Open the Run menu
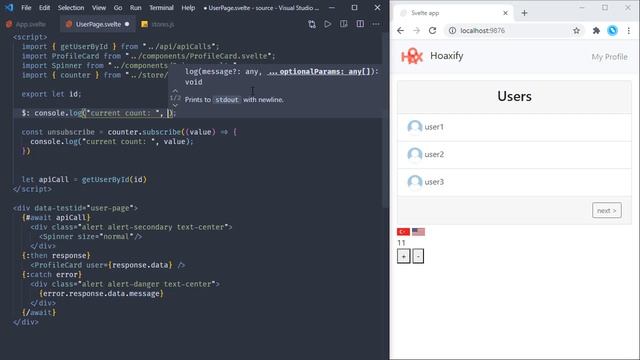This screenshot has width=640, height=360. pyautogui.click(x=136, y=8)
